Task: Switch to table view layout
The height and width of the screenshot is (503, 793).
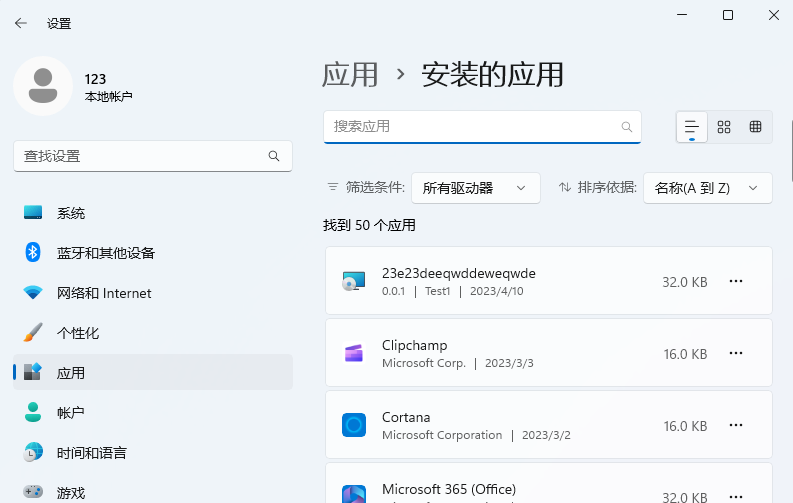Action: [756, 127]
